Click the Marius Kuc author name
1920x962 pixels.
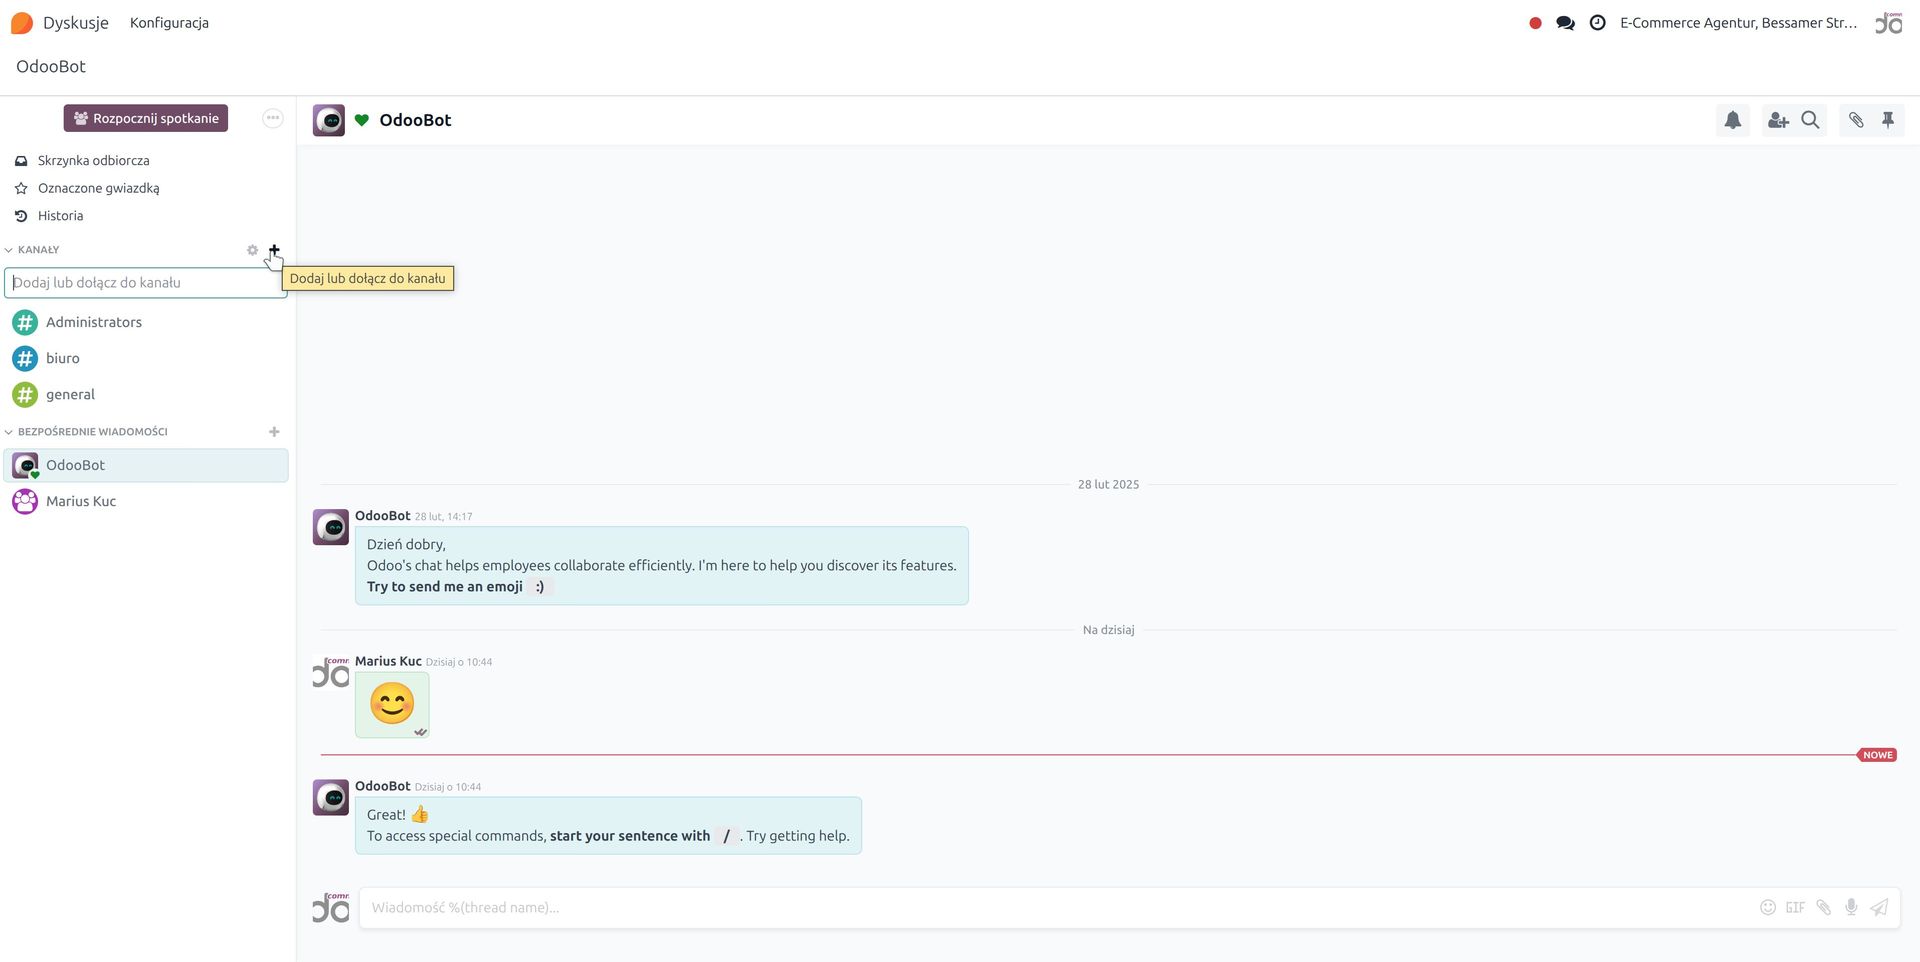pyautogui.click(x=388, y=661)
